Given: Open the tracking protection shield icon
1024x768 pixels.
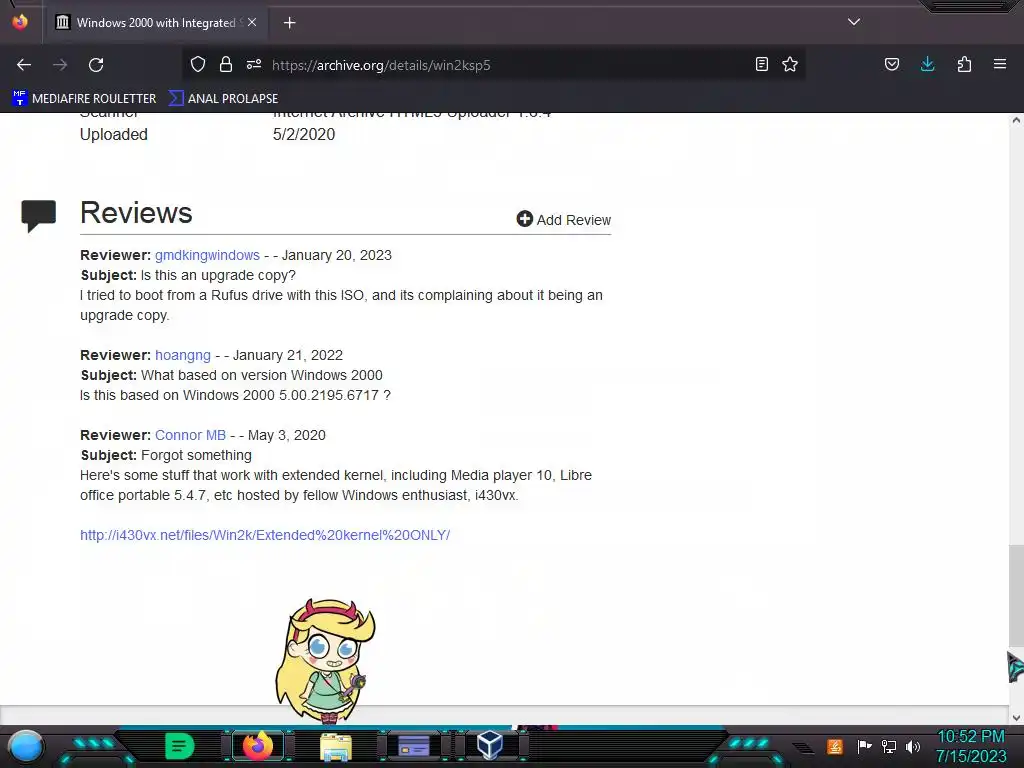Looking at the screenshot, I should (198, 64).
